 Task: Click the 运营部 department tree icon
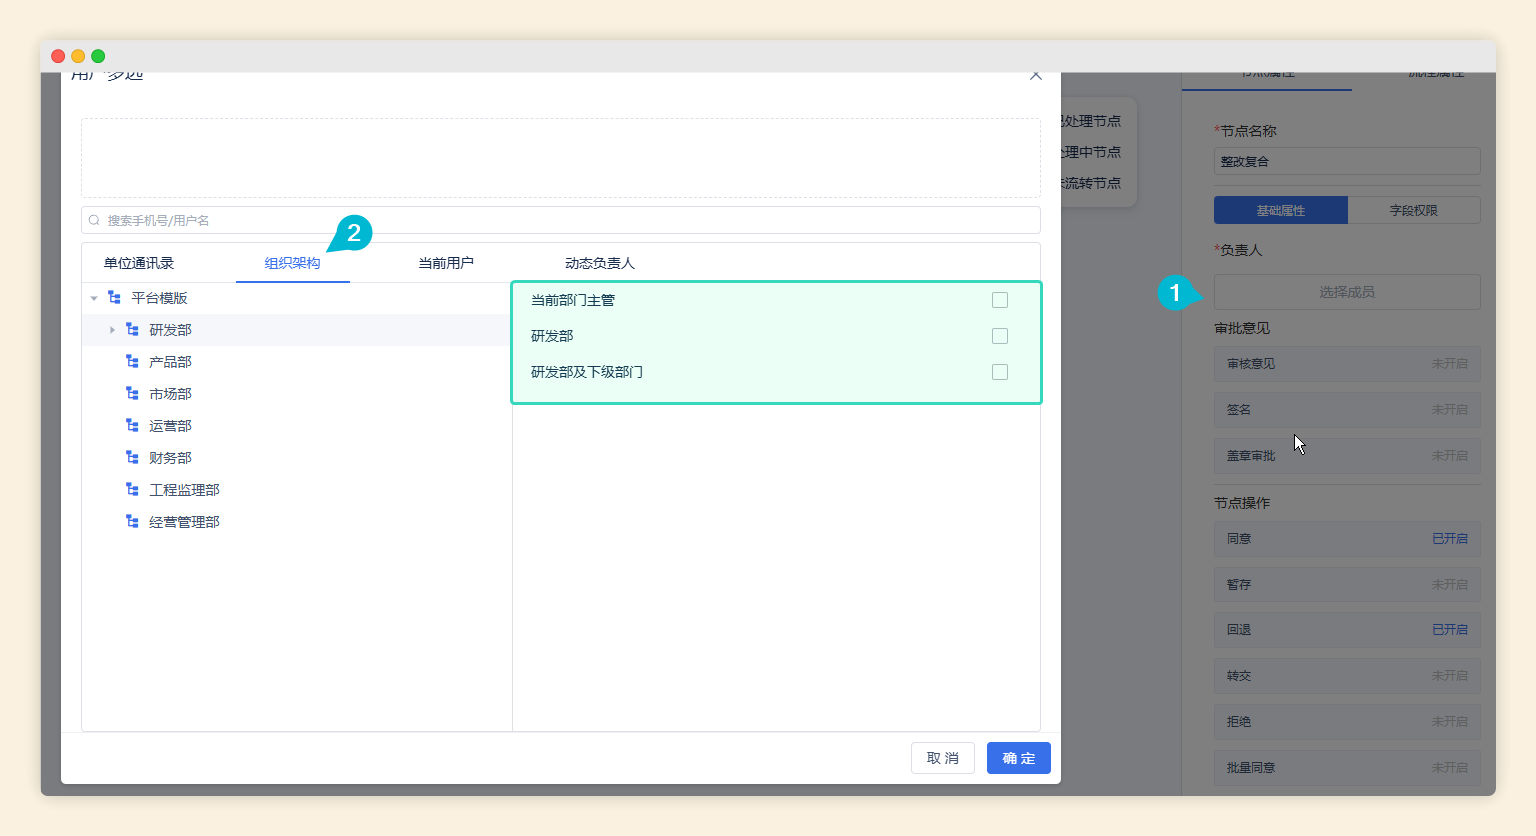pyautogui.click(x=132, y=426)
